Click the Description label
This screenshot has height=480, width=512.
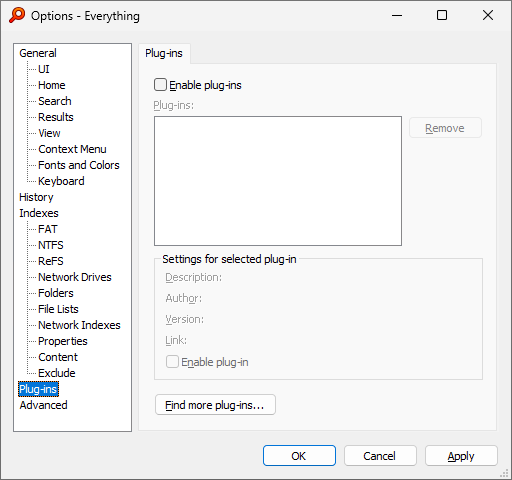(194, 277)
